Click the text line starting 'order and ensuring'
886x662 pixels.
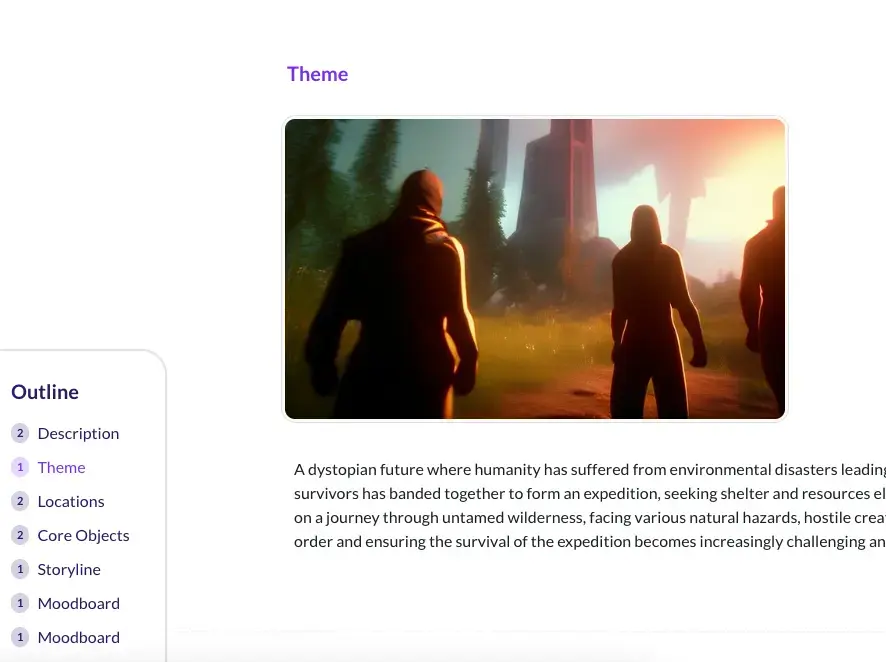589,542
